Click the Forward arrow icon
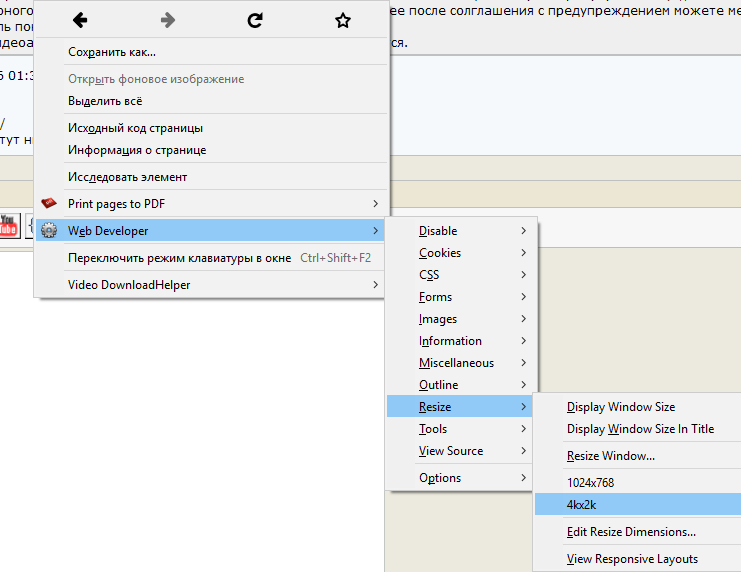The height and width of the screenshot is (572, 741). (x=168, y=20)
